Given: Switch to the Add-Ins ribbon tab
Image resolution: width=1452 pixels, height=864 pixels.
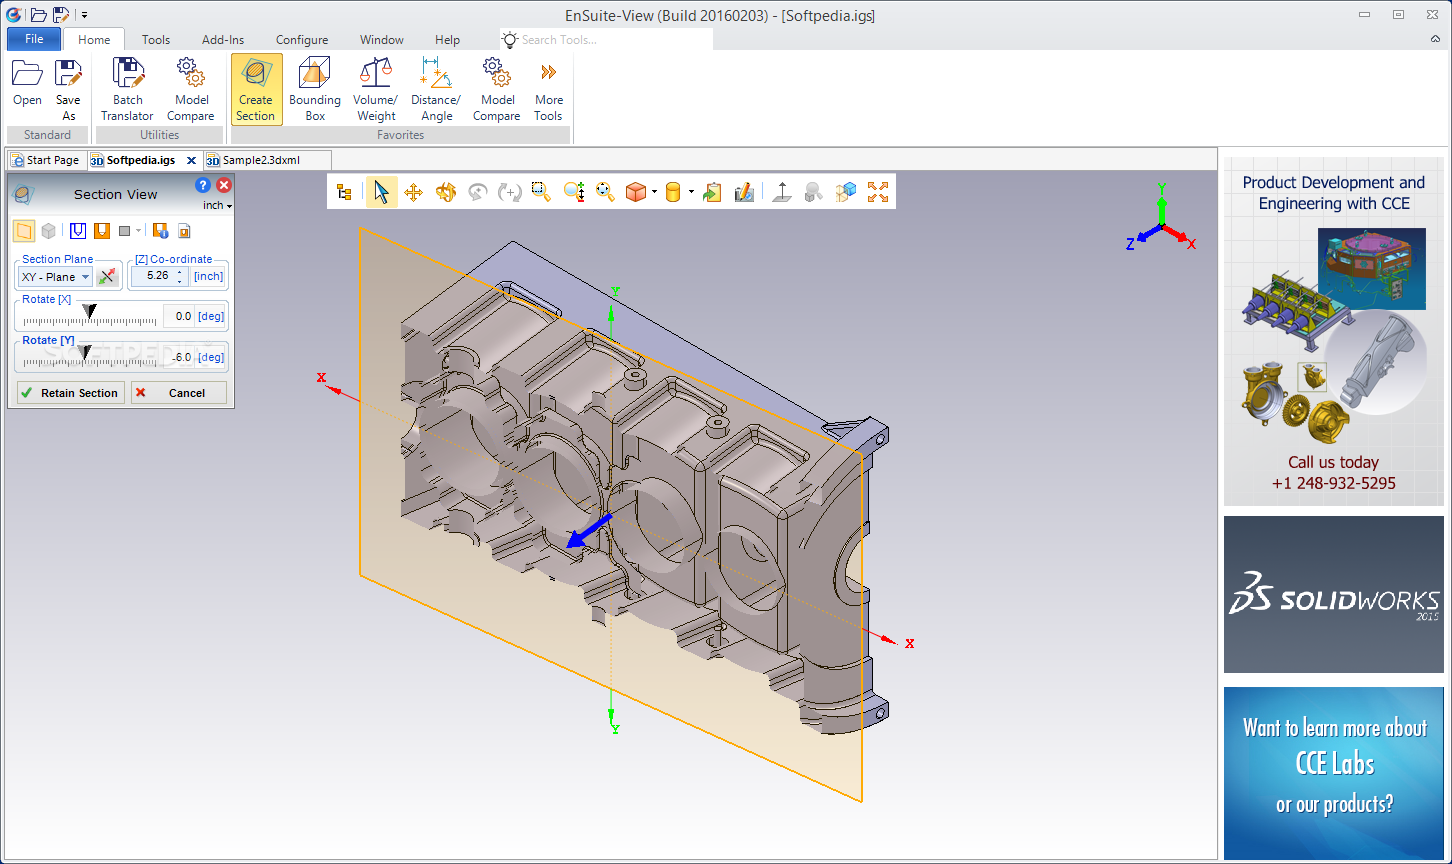Looking at the screenshot, I should click(223, 40).
